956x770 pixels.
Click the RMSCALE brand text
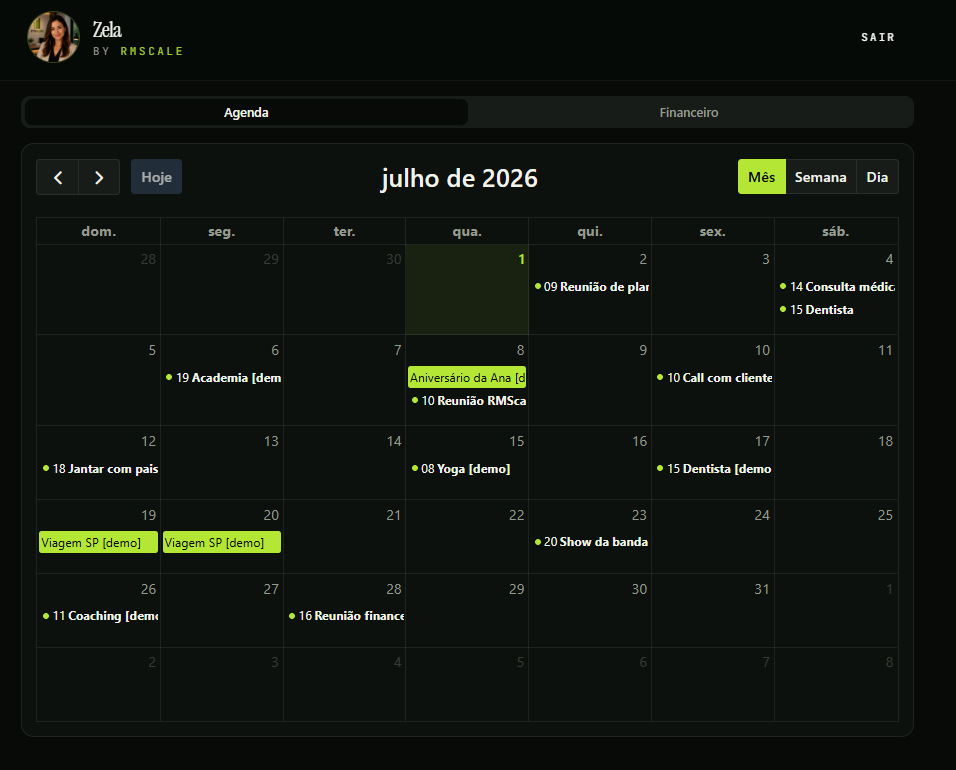tap(152, 51)
